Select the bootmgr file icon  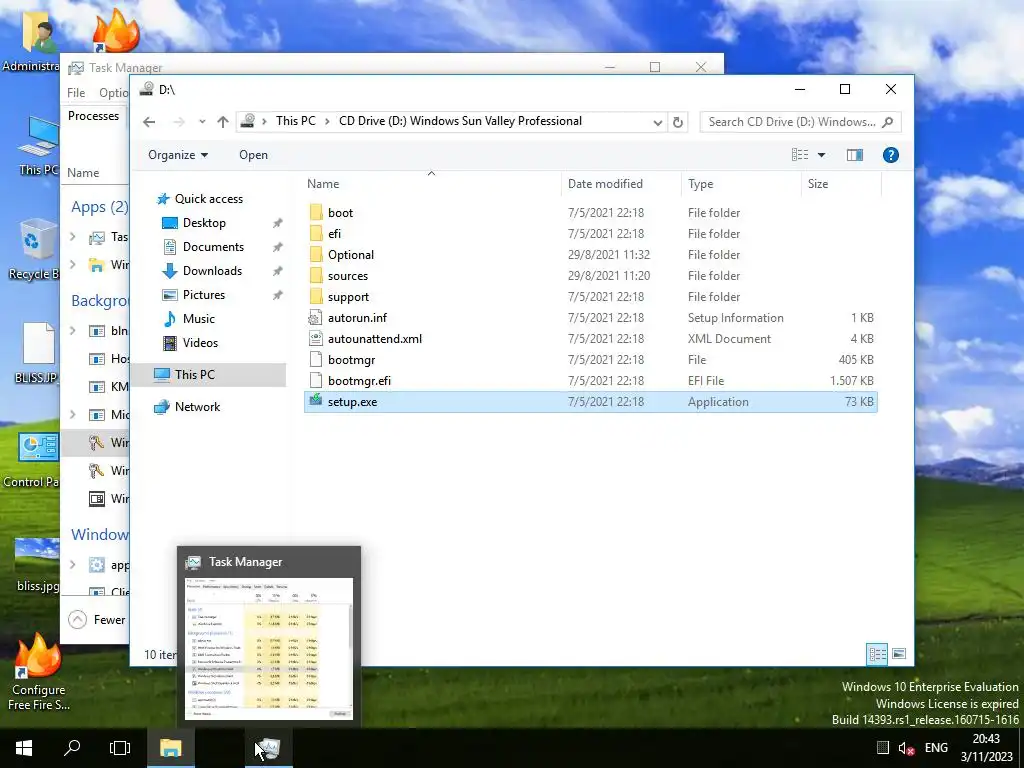click(316, 359)
